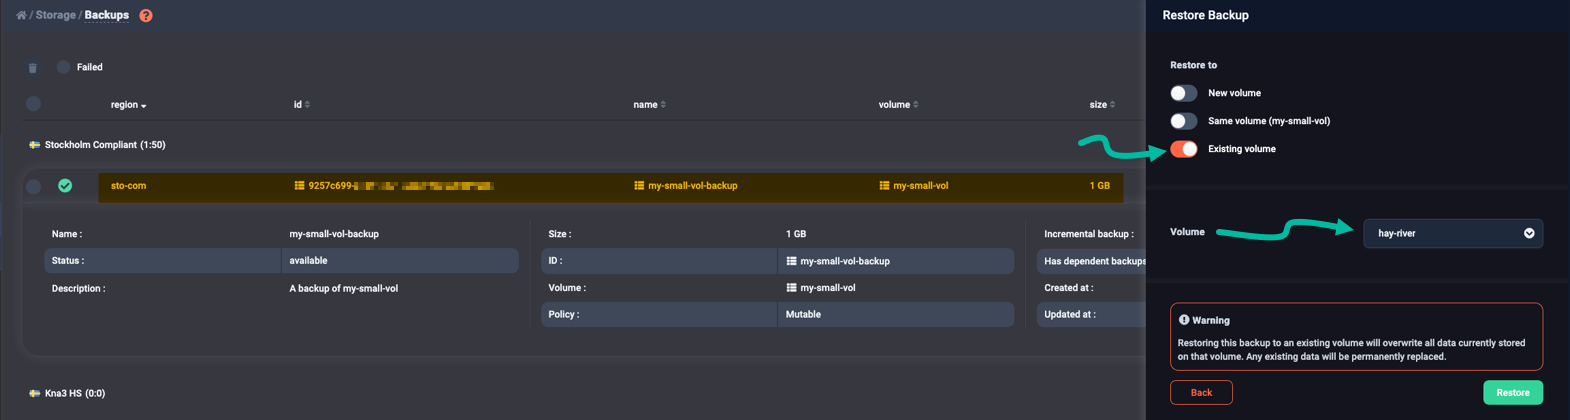Click the Back button
The height and width of the screenshot is (420, 1570).
1201,393
